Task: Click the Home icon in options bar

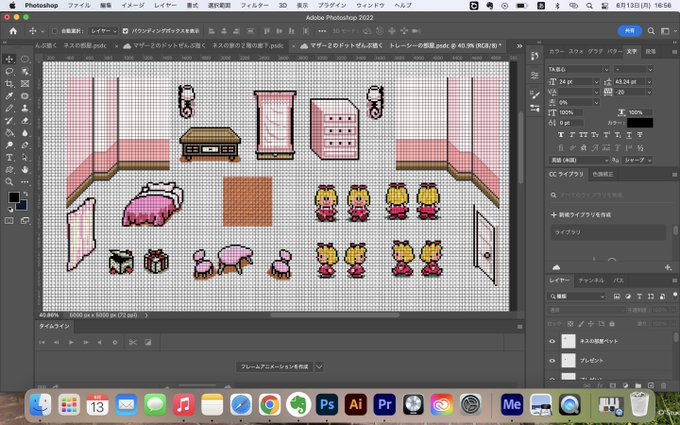Action: pyautogui.click(x=13, y=31)
